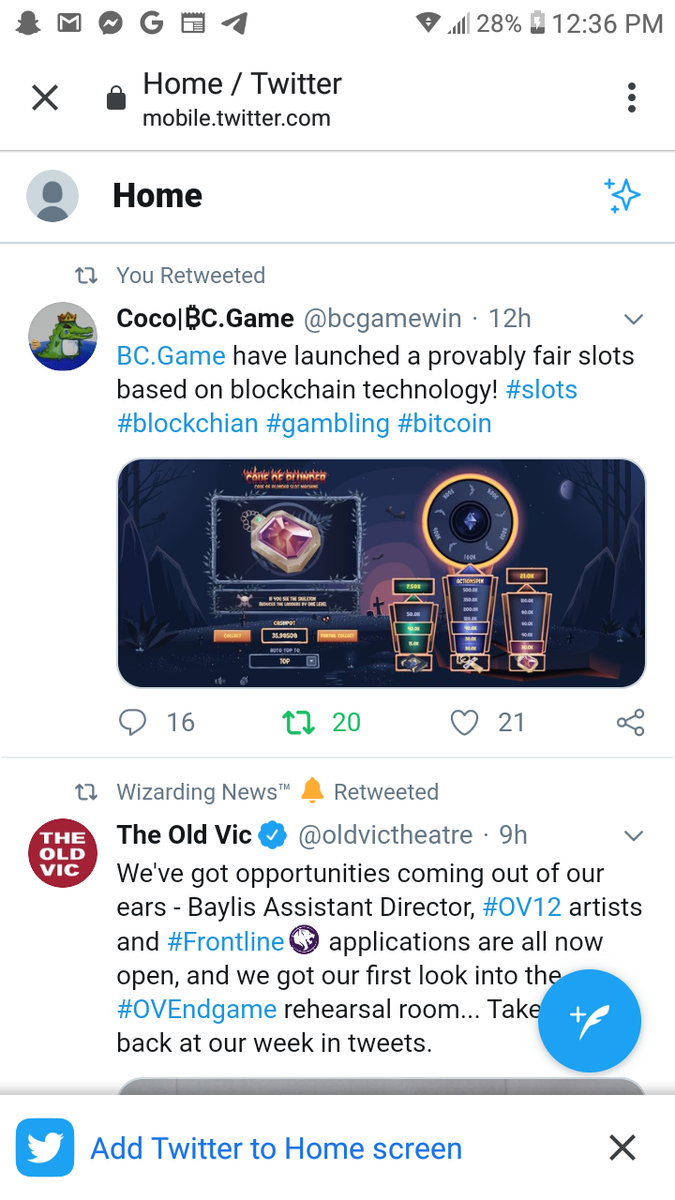
Task: Expand options caret on Old Vic tweet
Action: point(633,835)
